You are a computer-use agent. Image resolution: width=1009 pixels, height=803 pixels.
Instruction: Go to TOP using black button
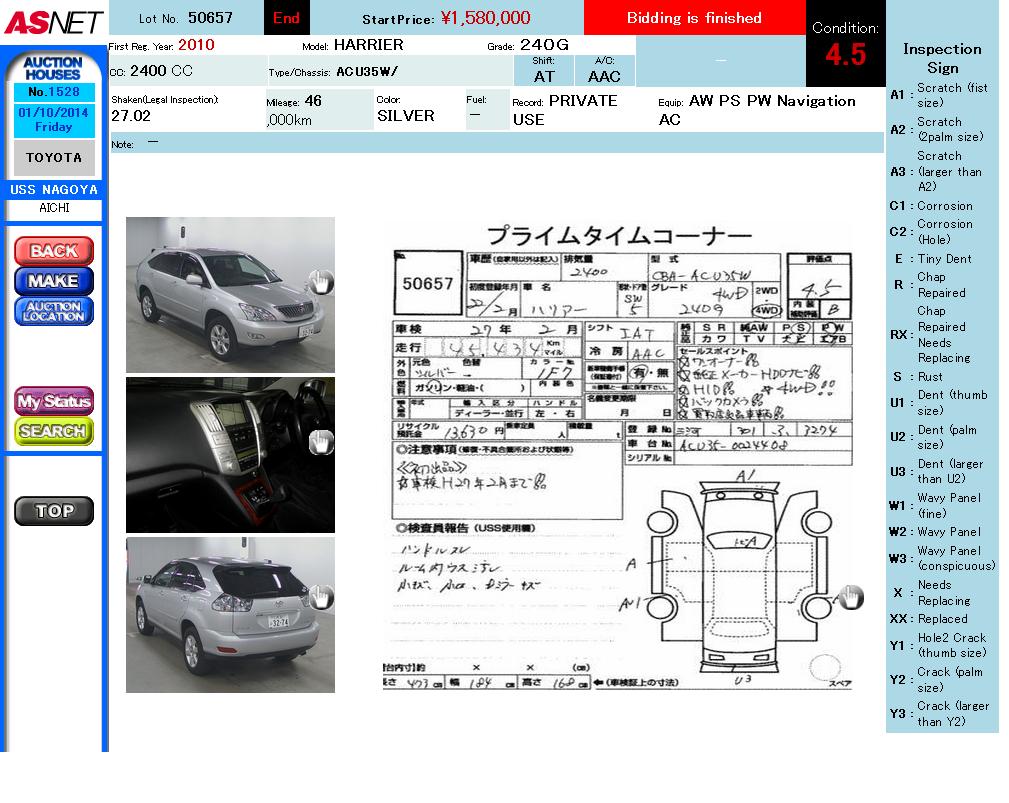coord(54,511)
